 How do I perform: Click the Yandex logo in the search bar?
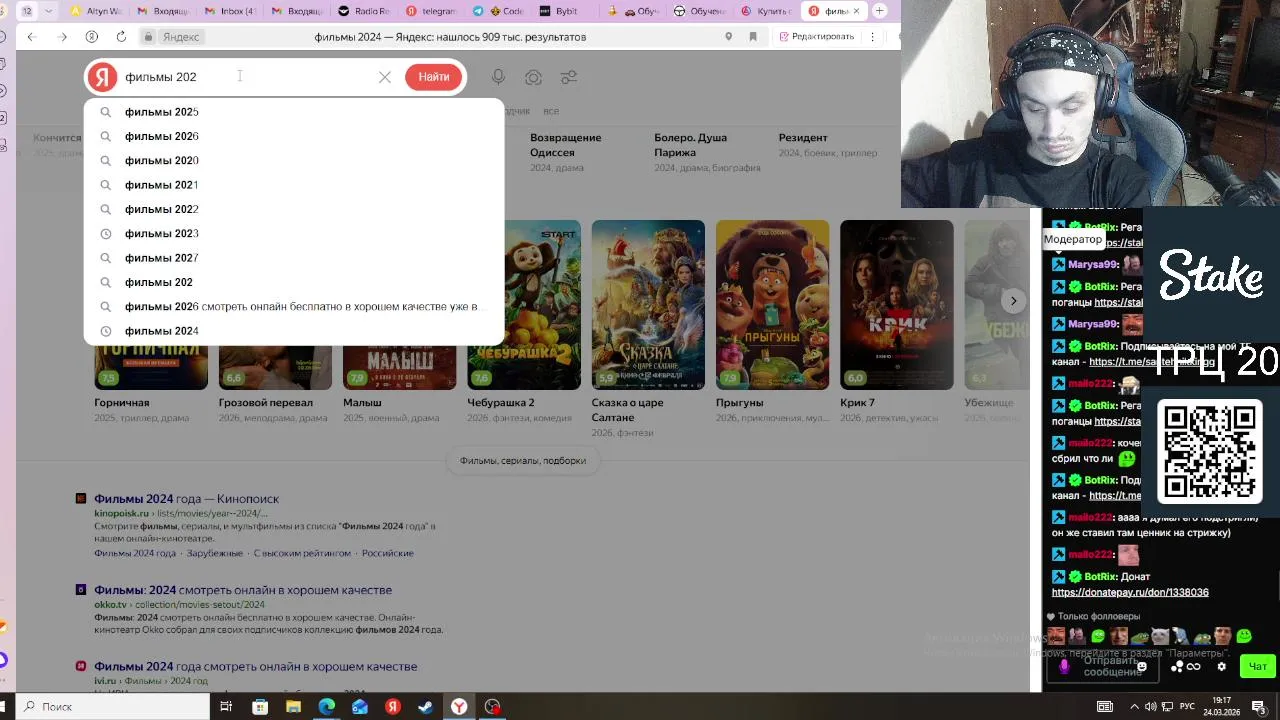(102, 77)
